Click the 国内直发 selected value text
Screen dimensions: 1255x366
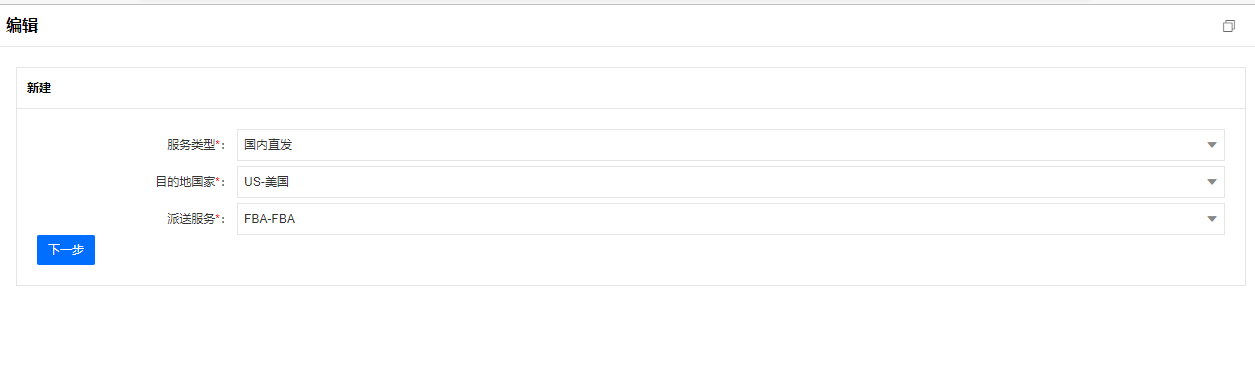(268, 145)
